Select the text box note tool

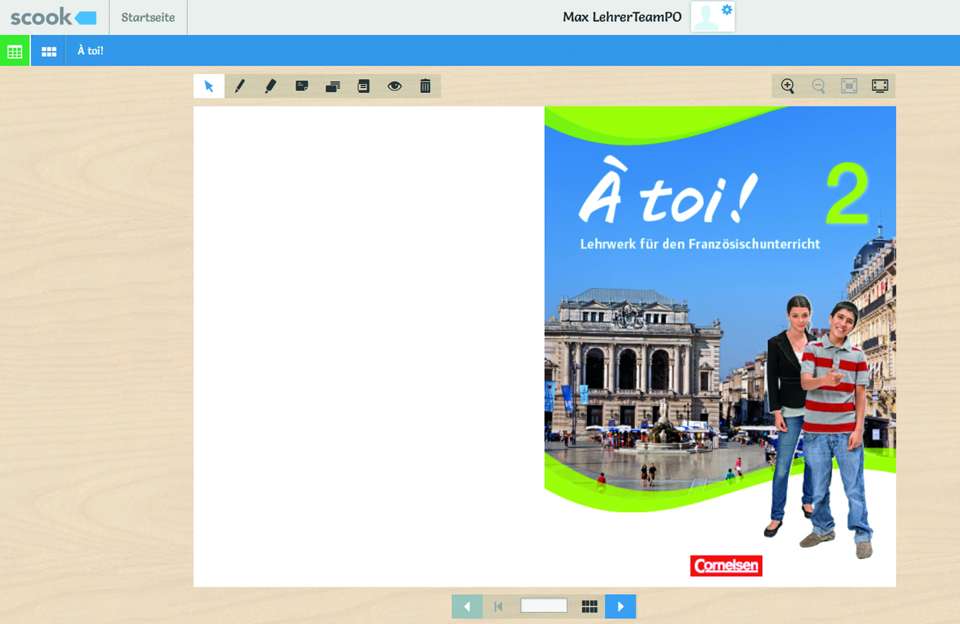pyautogui.click(x=364, y=86)
